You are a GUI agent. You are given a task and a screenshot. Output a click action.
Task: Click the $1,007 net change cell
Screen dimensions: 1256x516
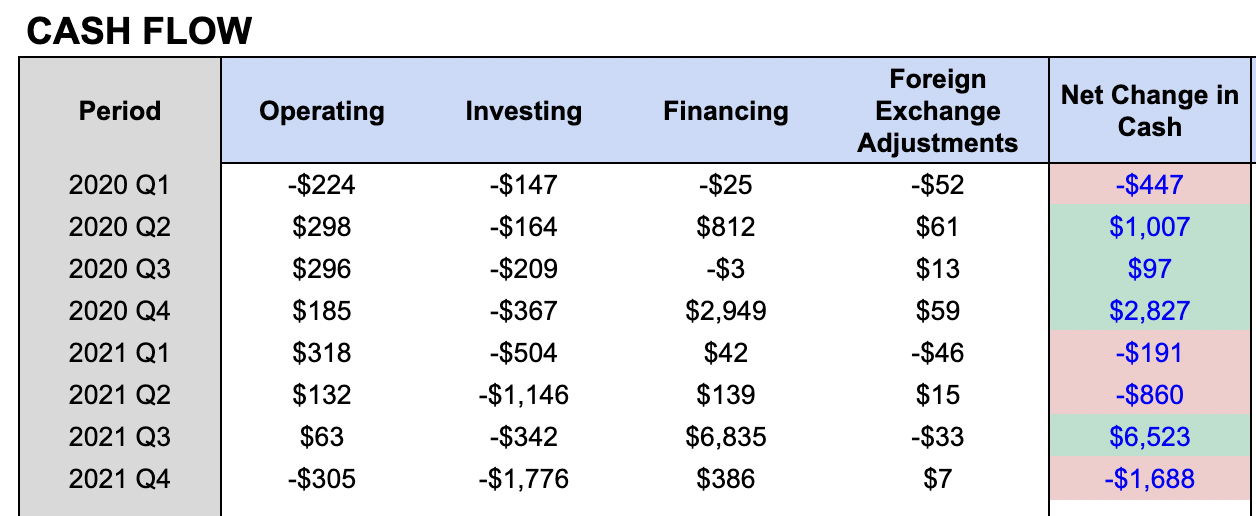click(x=1150, y=227)
